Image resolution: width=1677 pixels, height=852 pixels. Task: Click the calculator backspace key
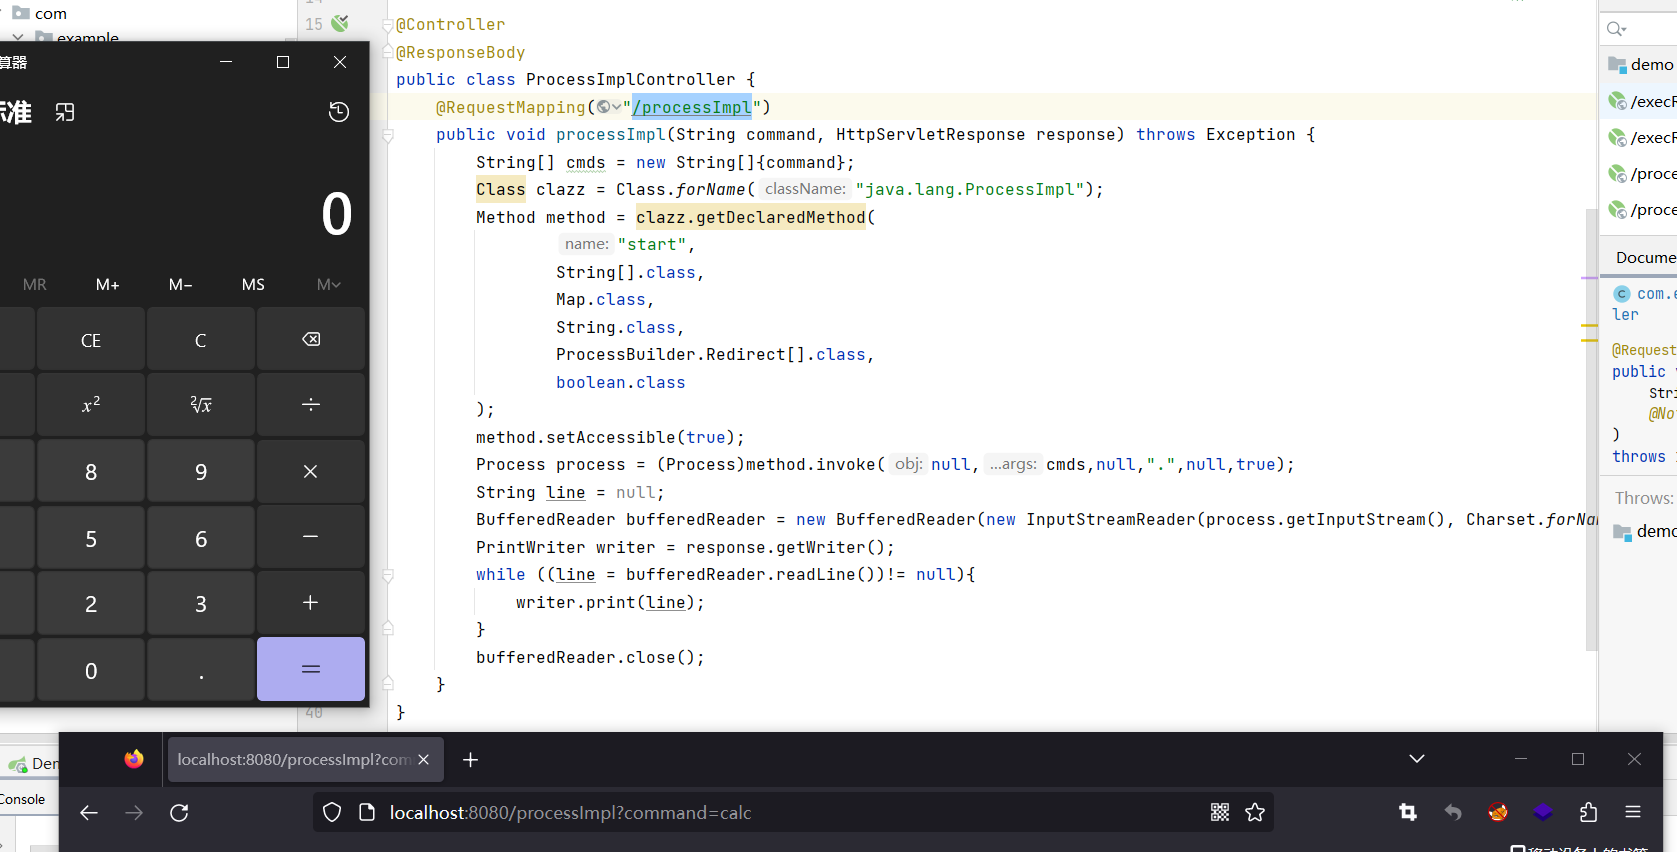tap(311, 340)
